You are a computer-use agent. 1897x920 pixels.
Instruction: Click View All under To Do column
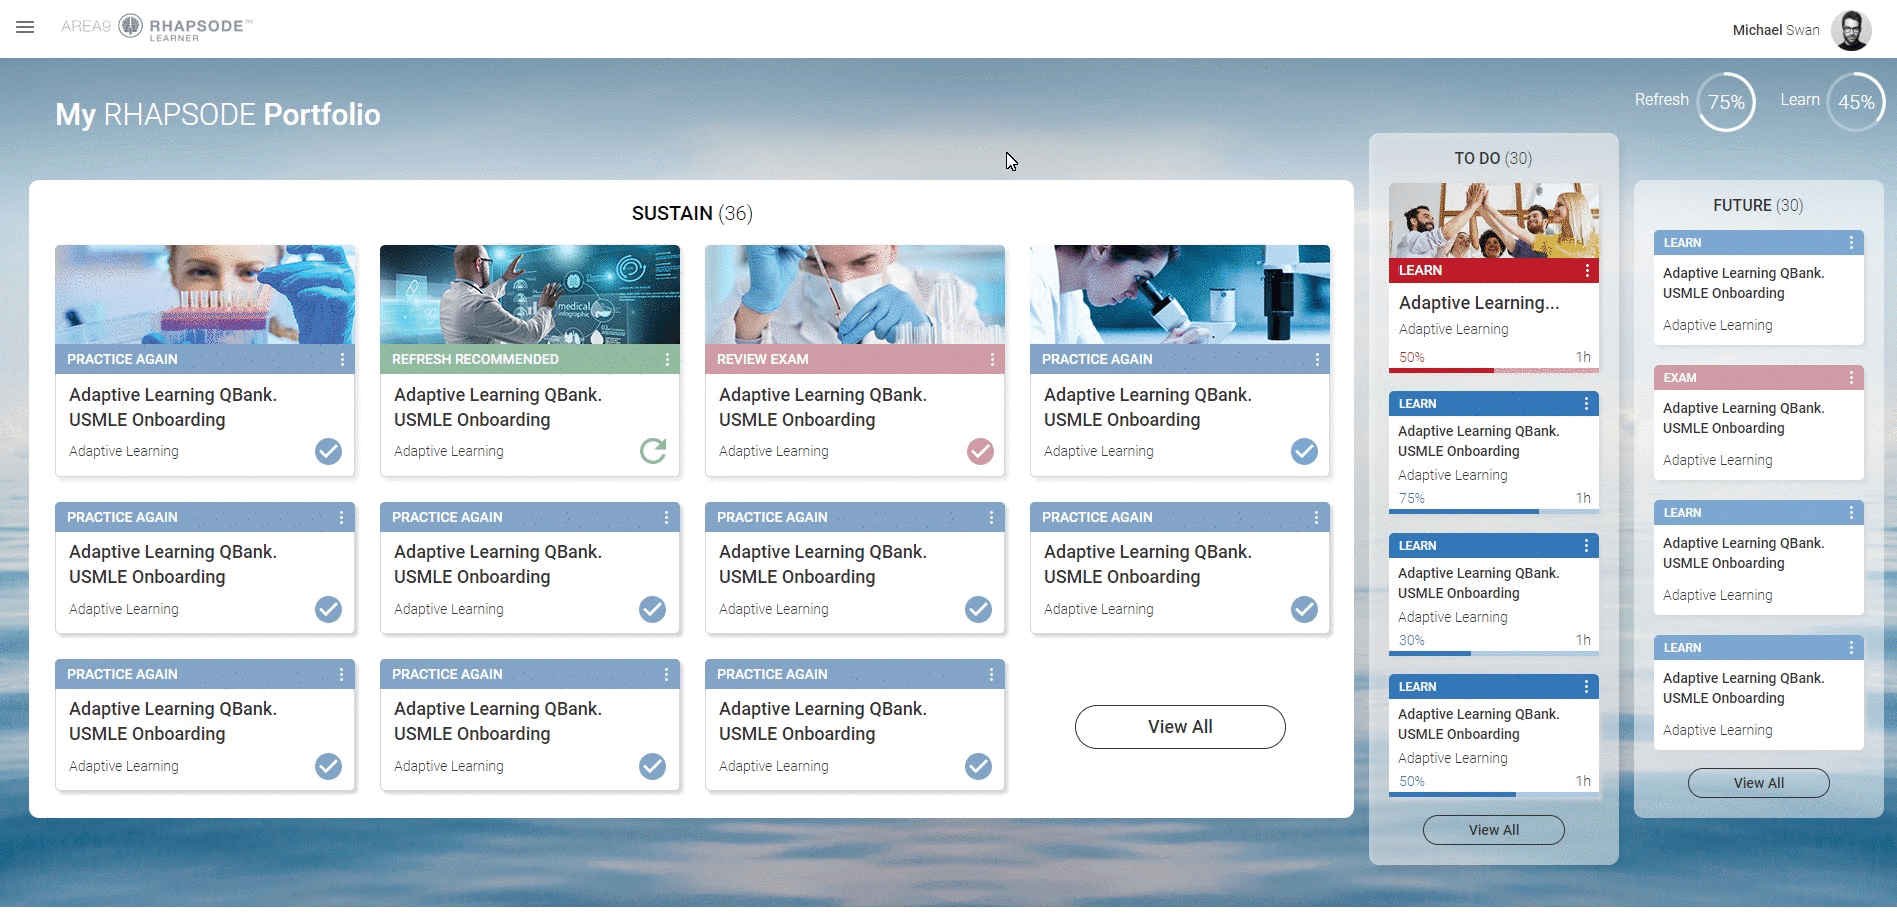(1494, 830)
